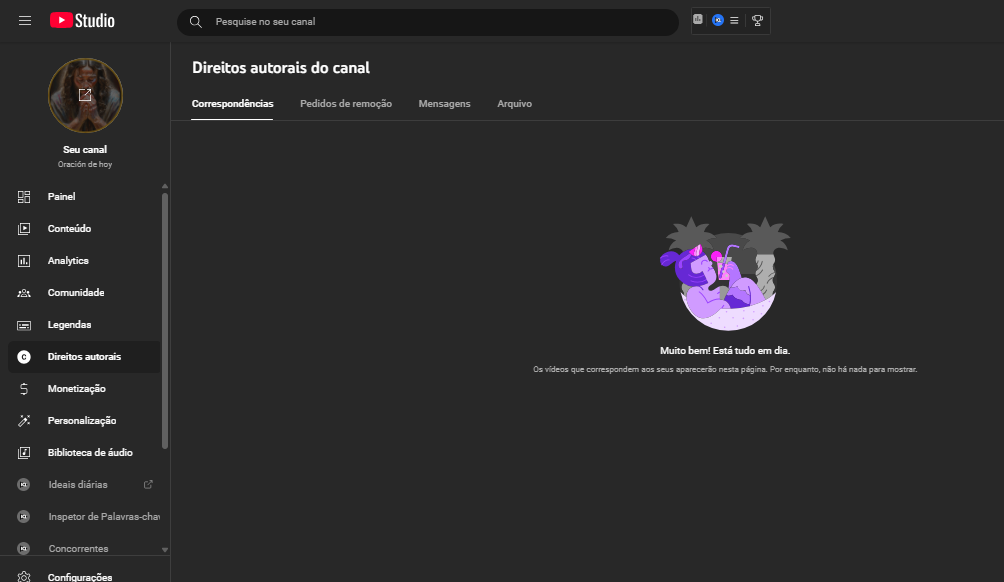
Task: Click the search magnifier icon
Action: click(196, 22)
